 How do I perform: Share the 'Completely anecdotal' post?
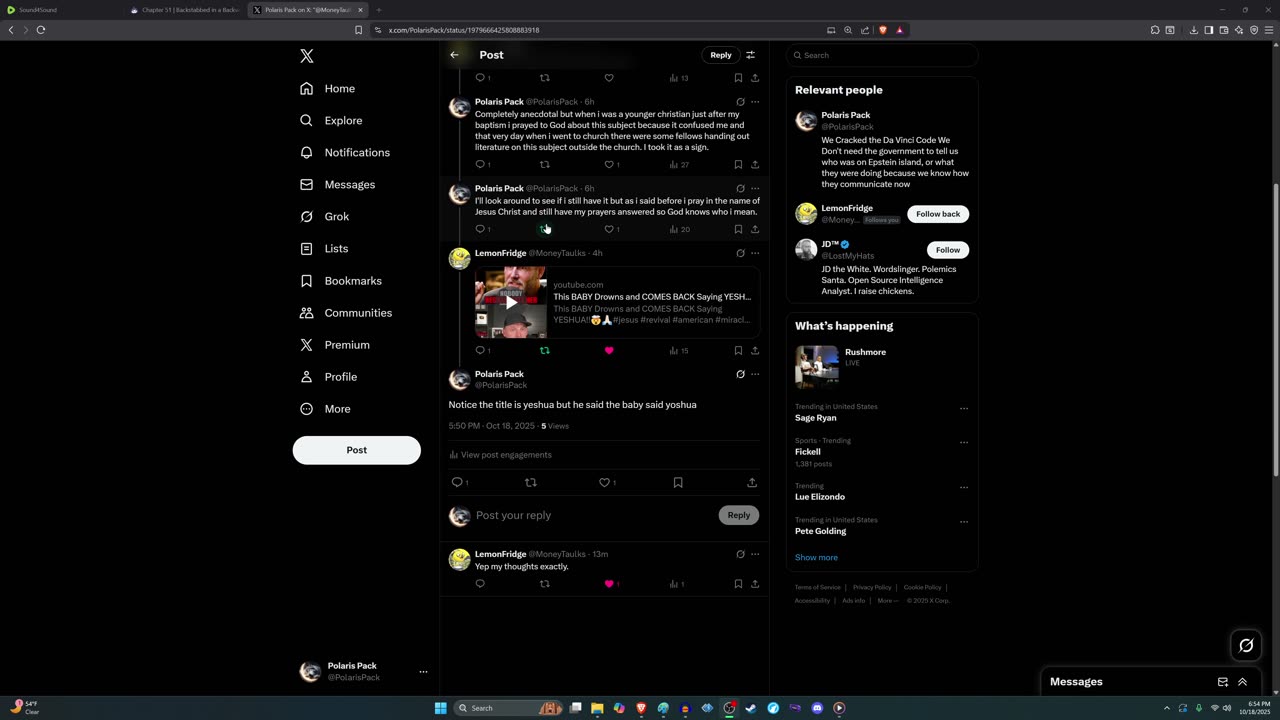tap(755, 164)
